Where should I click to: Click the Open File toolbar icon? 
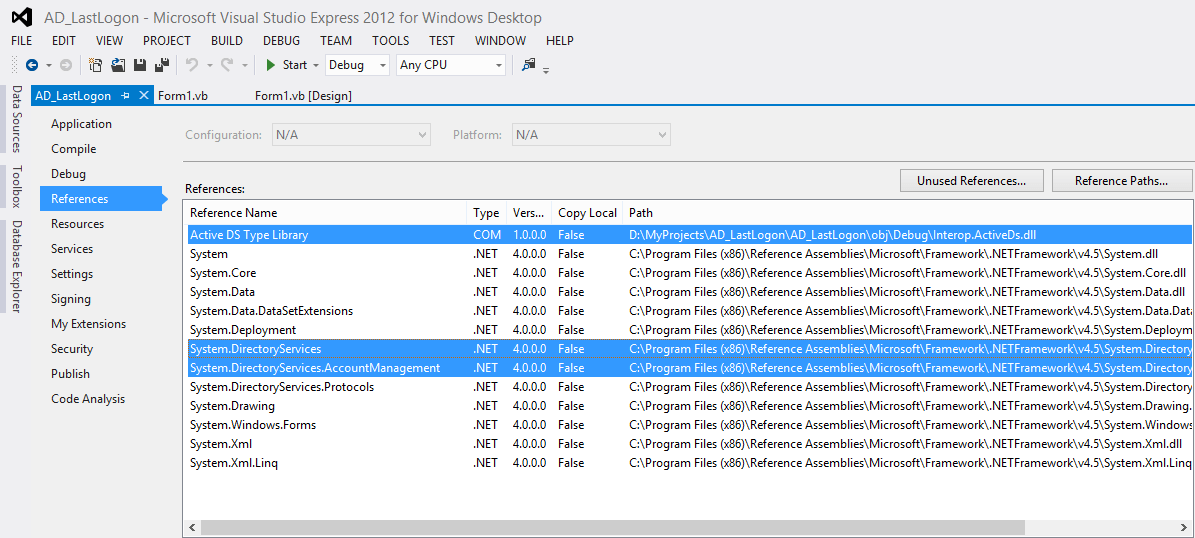(118, 66)
